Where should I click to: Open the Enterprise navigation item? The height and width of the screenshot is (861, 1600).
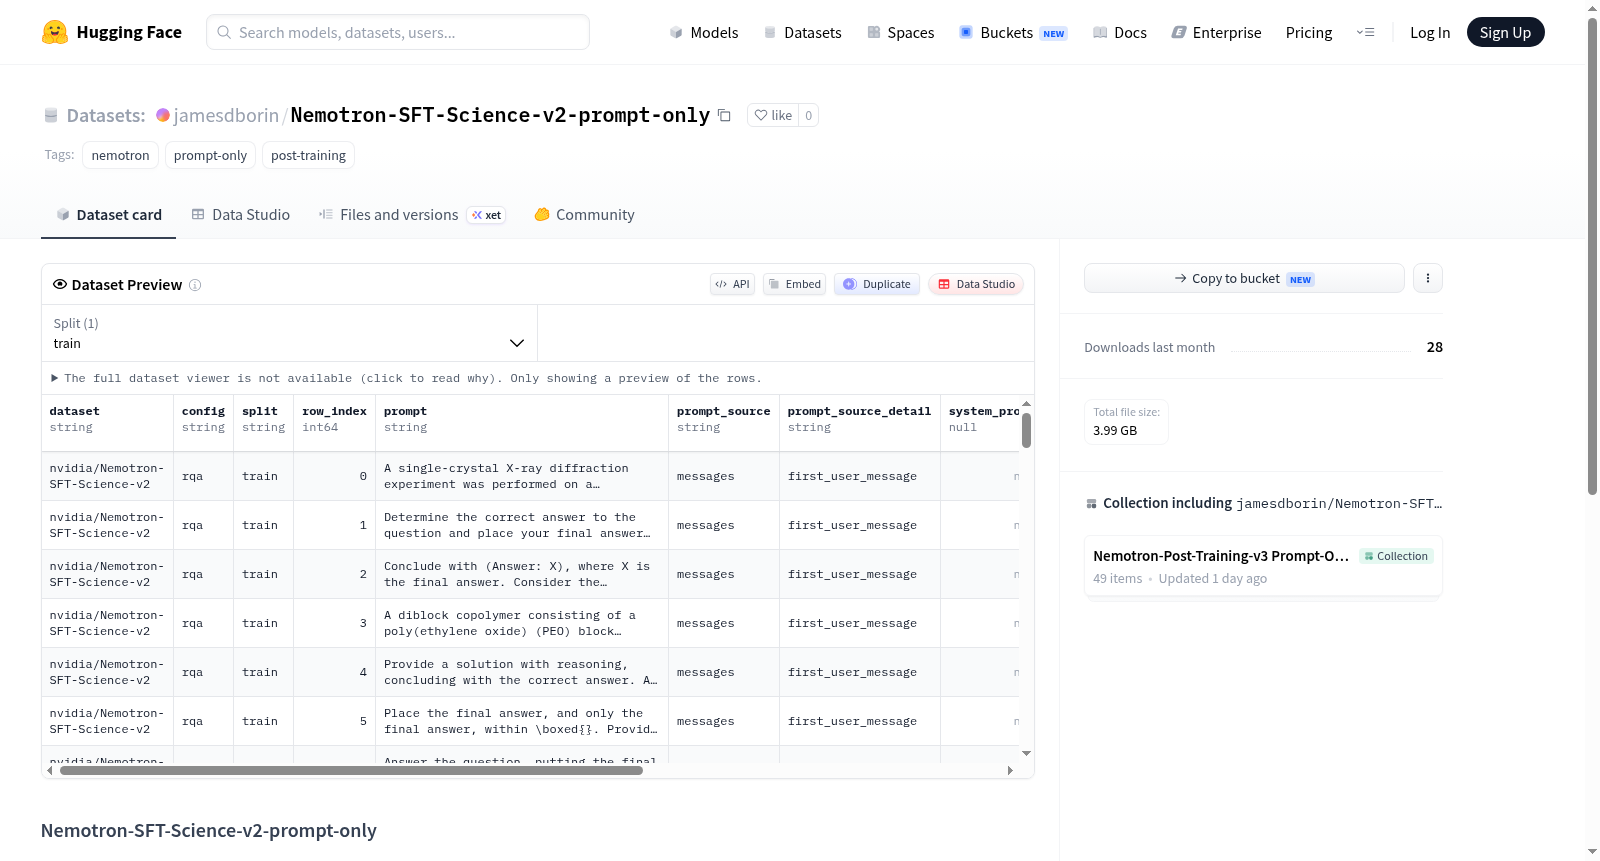(x=1216, y=32)
